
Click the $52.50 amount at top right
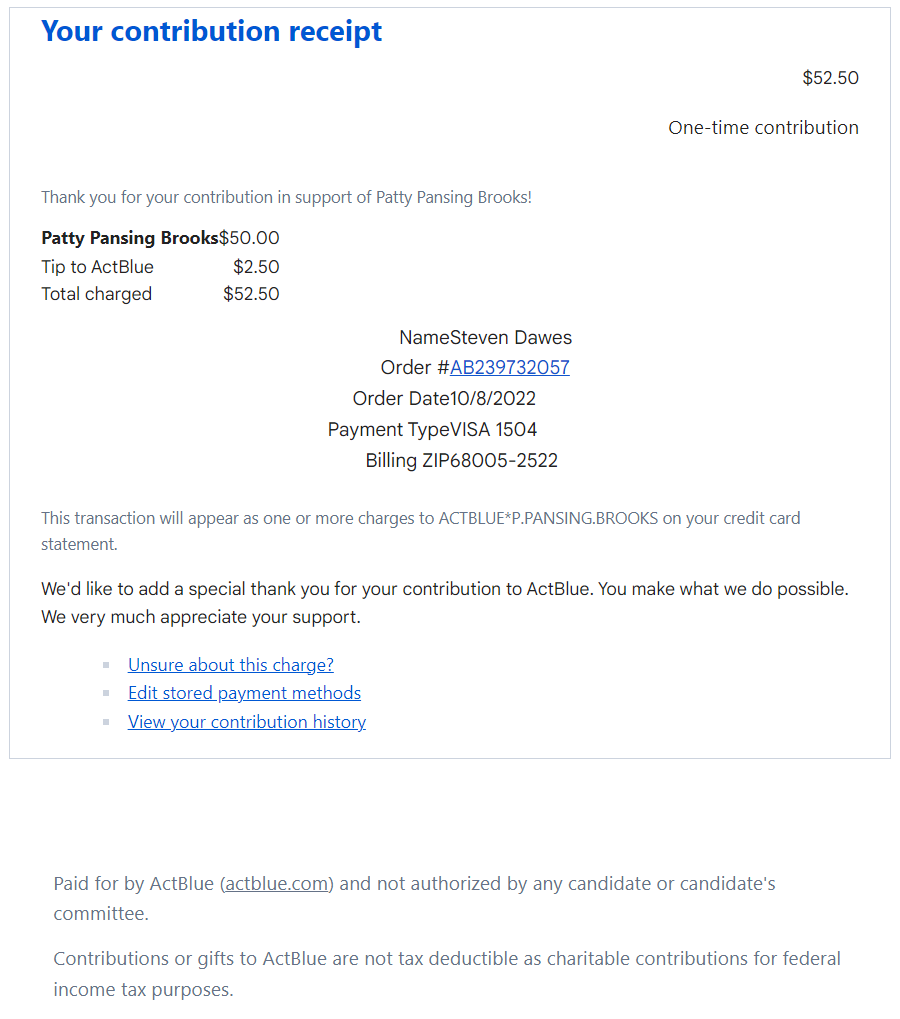click(830, 78)
